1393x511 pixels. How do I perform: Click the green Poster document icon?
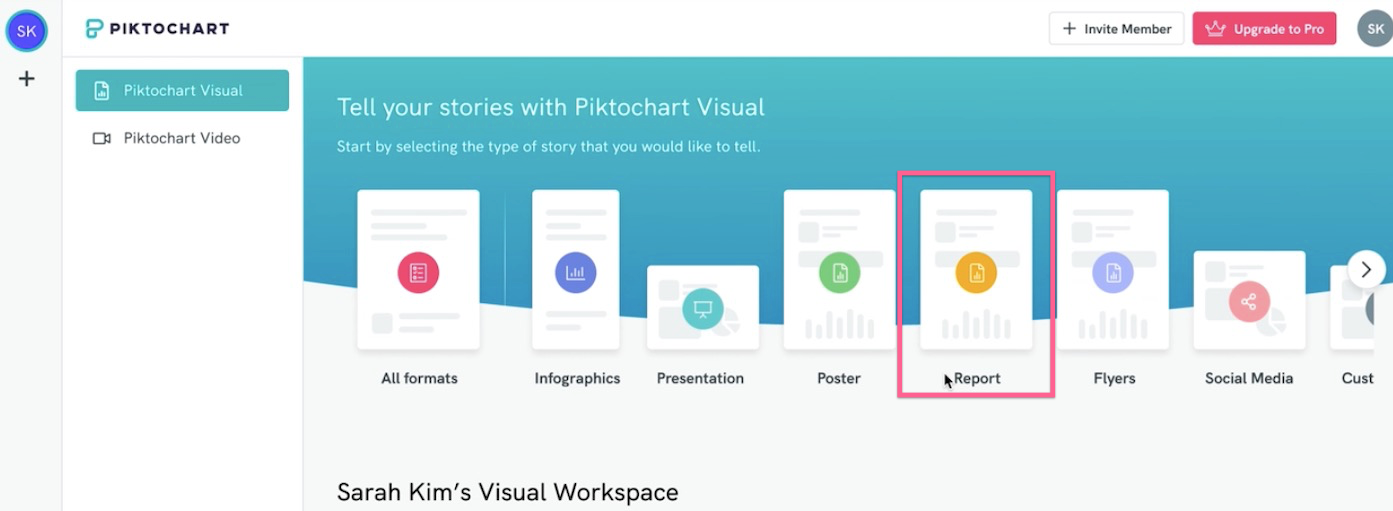tap(839, 272)
